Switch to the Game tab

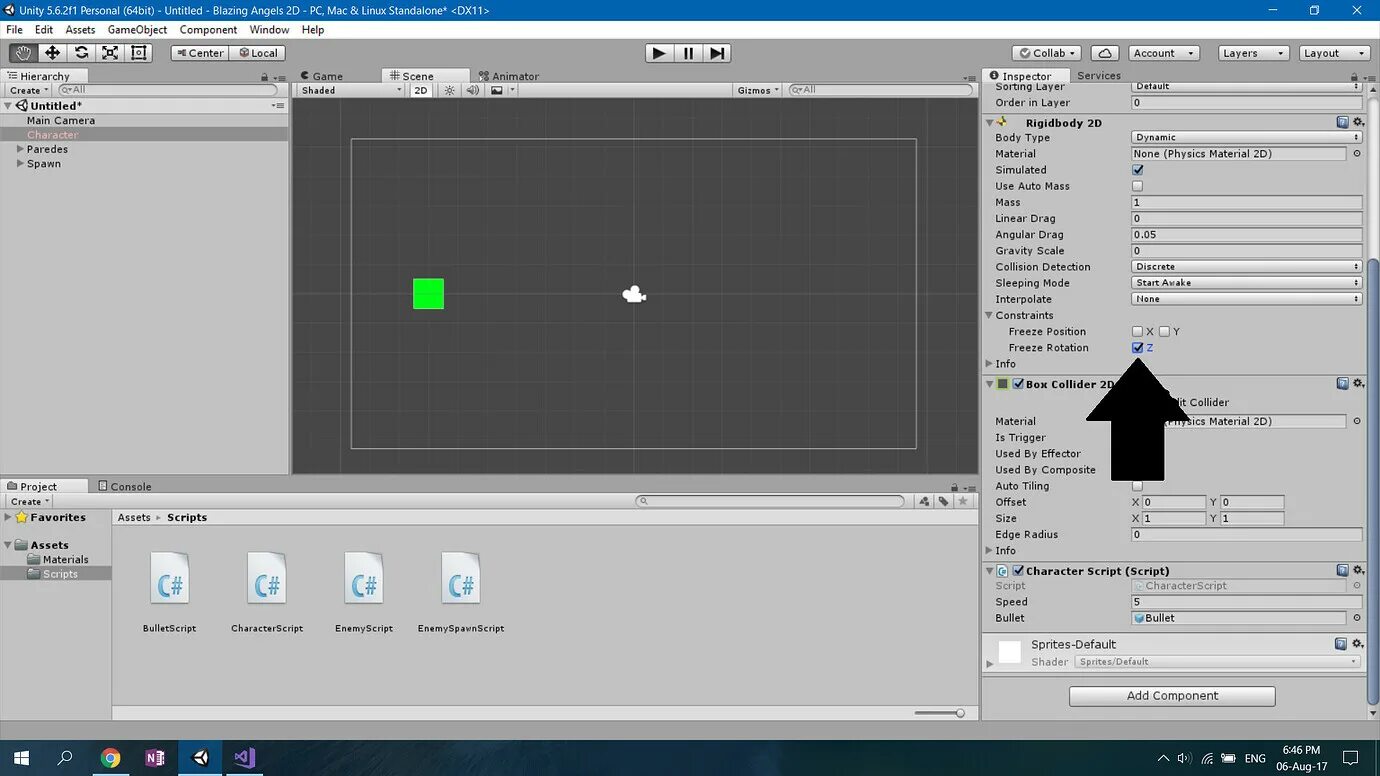click(x=321, y=76)
